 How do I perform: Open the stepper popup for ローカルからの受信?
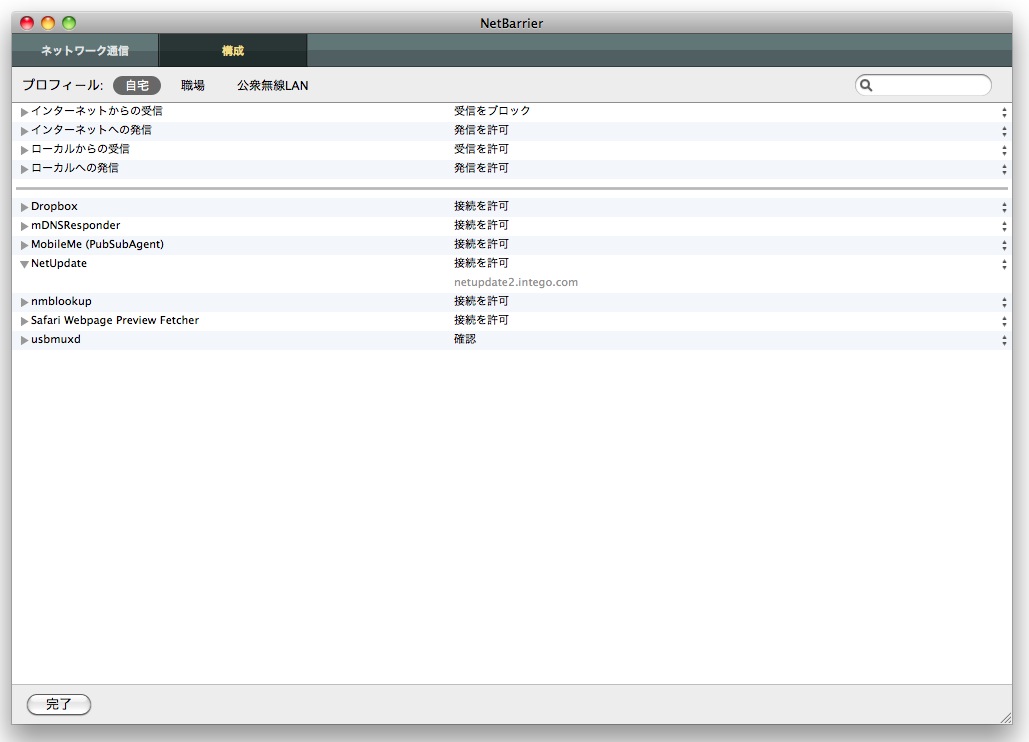1004,150
